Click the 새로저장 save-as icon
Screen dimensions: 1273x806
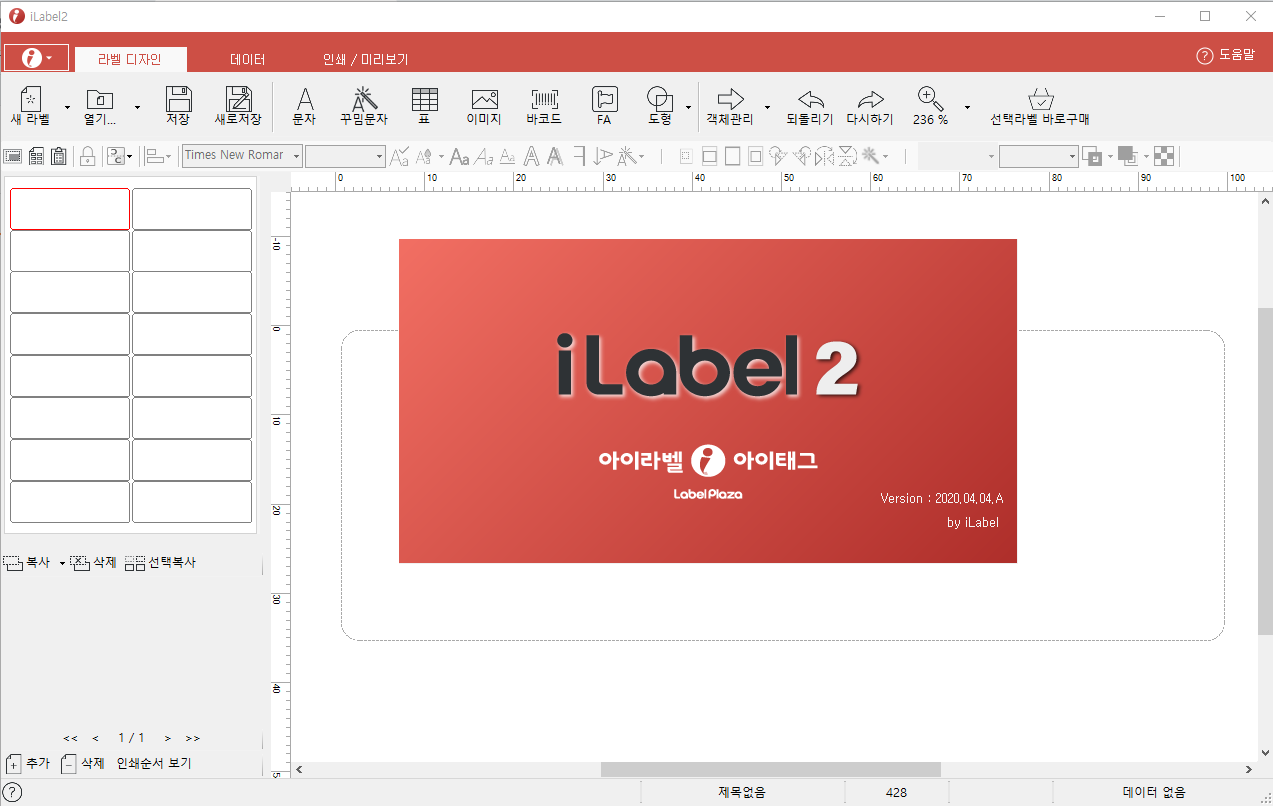[238, 107]
